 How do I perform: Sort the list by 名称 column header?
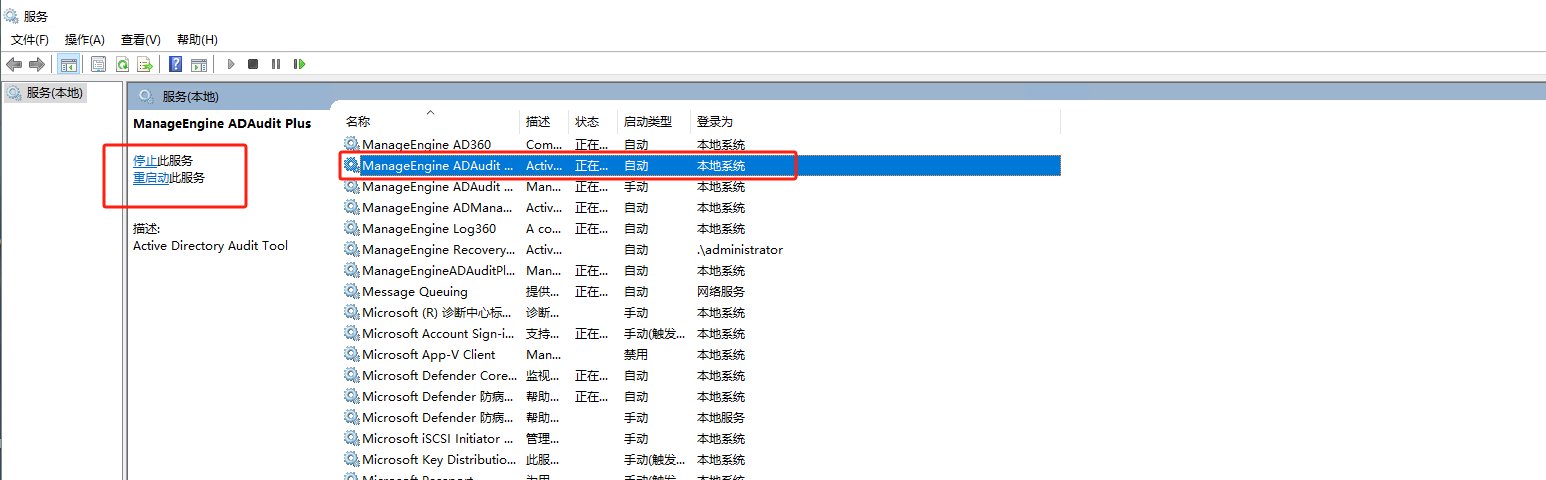coord(358,122)
